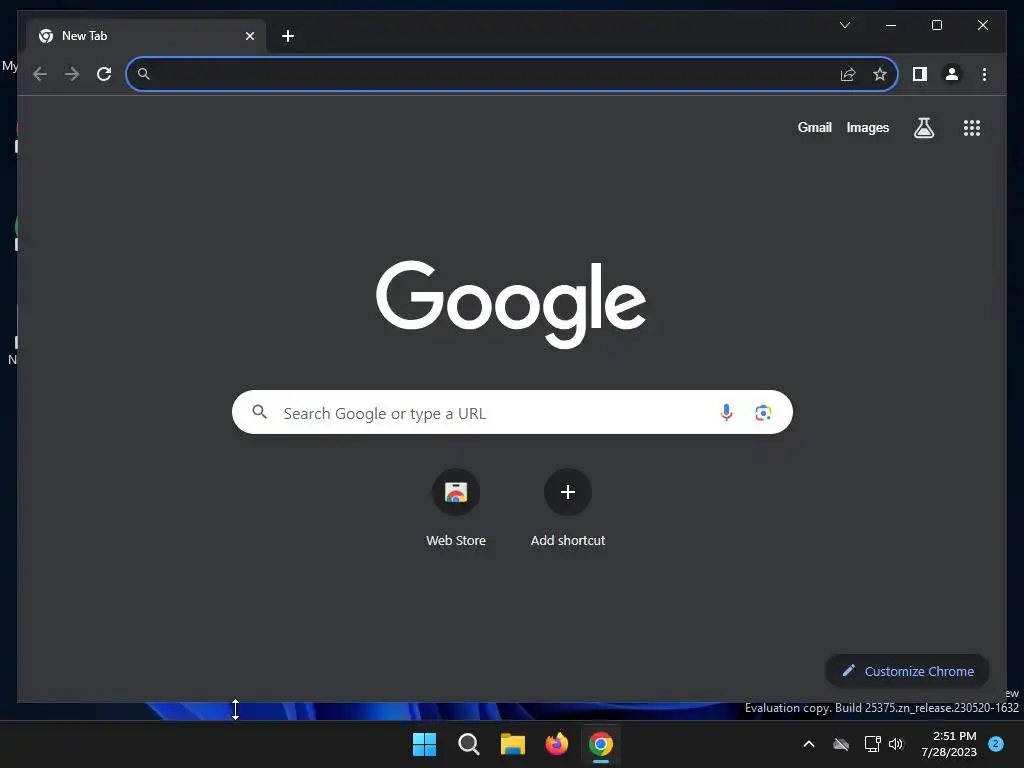Click the Search Google or type a URL box
The height and width of the screenshot is (768, 1024).
coord(512,412)
